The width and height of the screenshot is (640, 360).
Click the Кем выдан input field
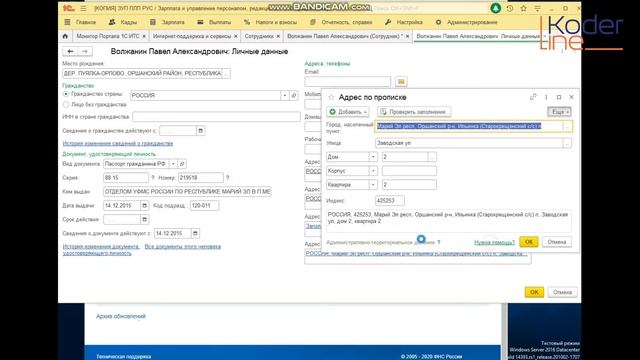click(x=187, y=192)
